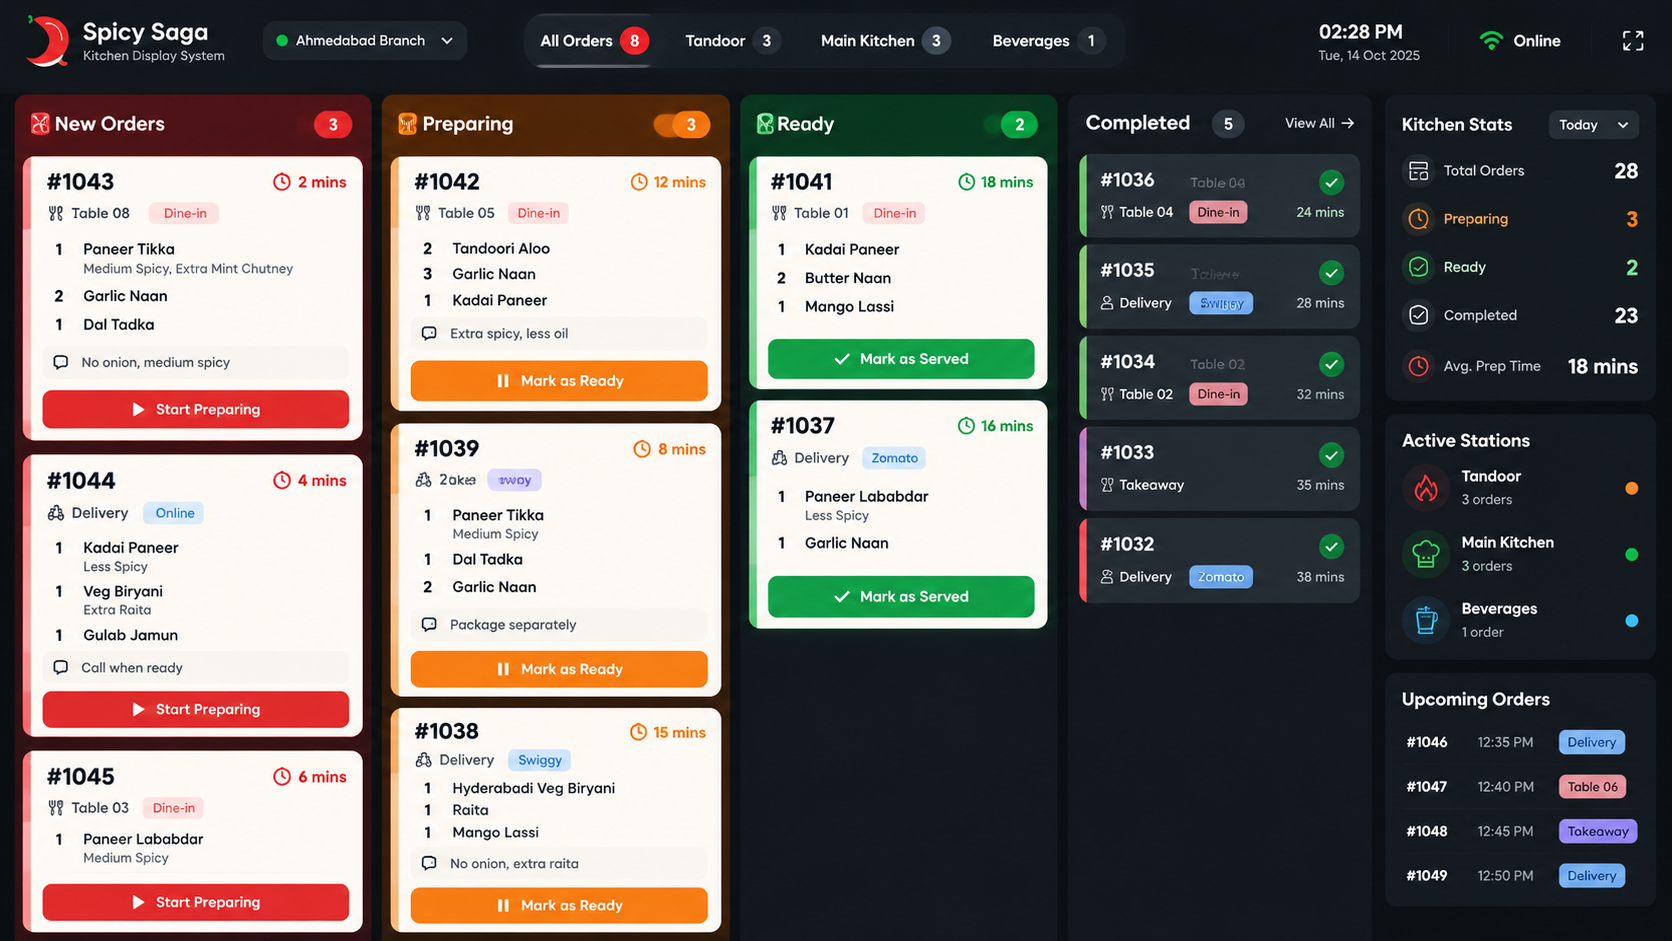Click the checkmark on completed order #1036
The image size is (1672, 941).
coord(1331,182)
